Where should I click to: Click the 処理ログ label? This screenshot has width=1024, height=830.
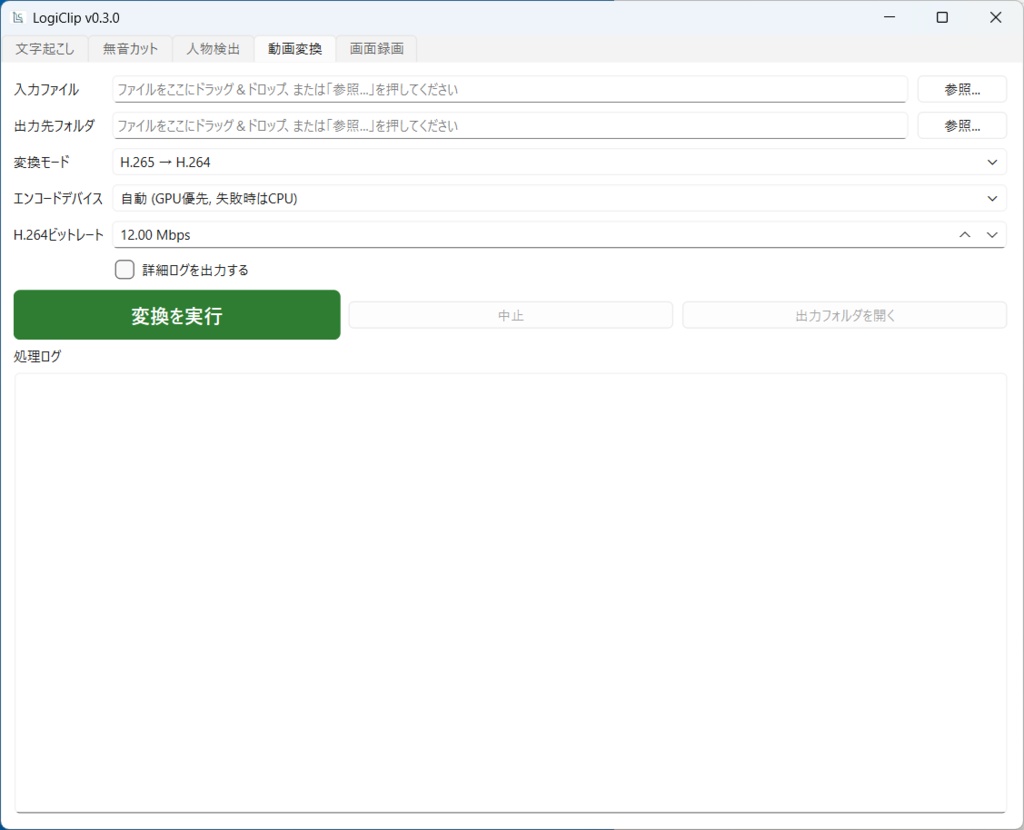click(x=37, y=357)
